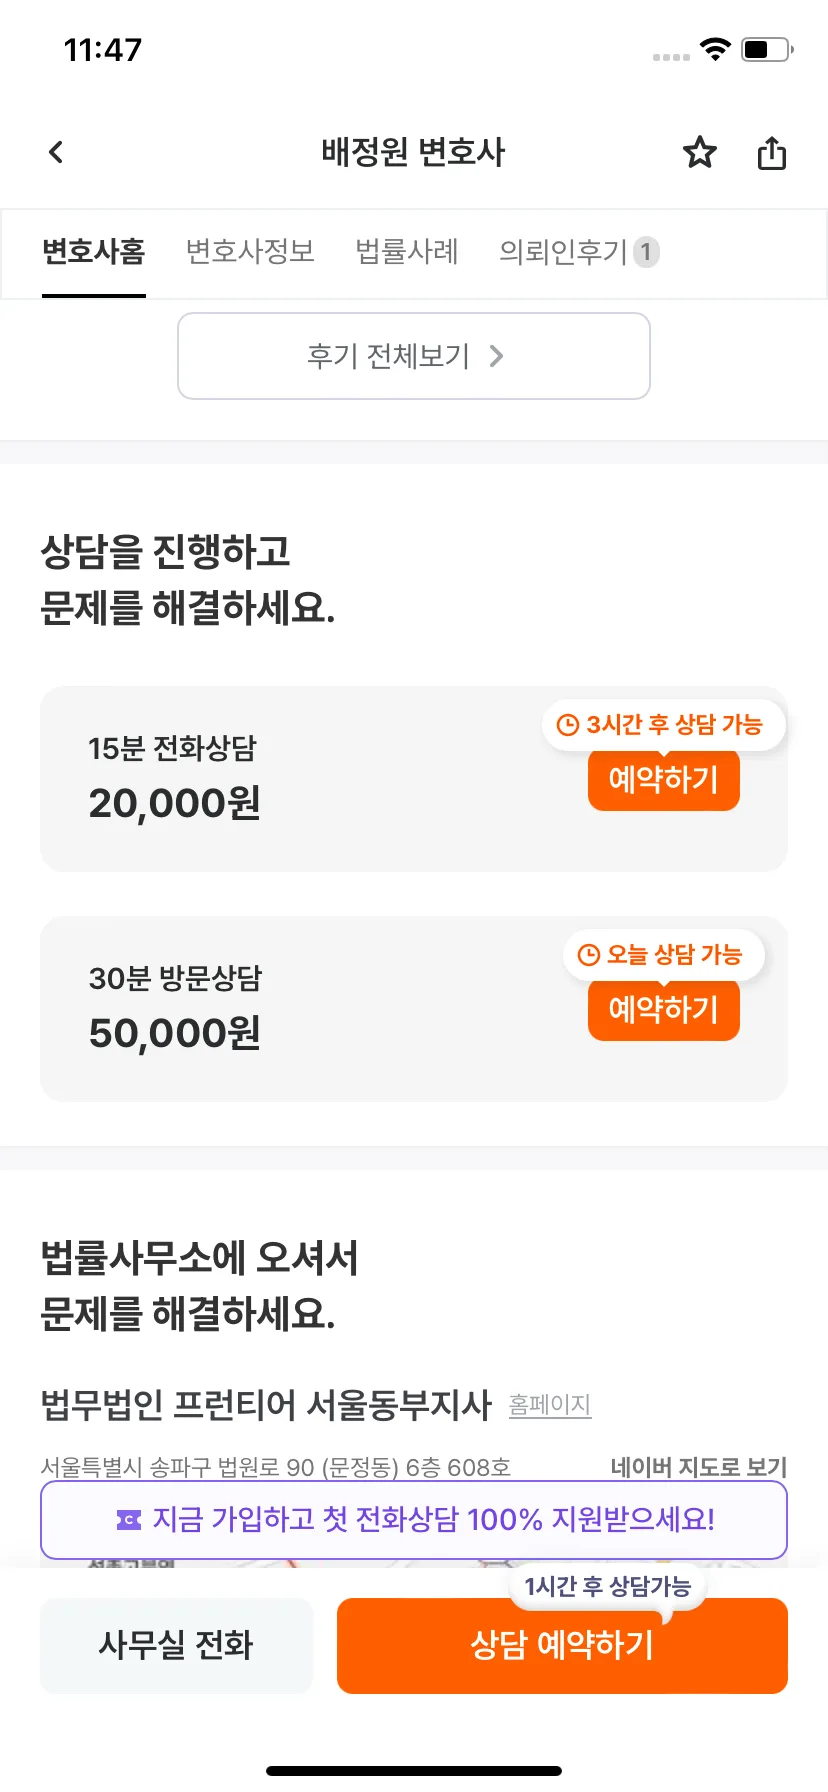Switch to the 변호사정보 tab
The height and width of the screenshot is (1792, 828).
(x=250, y=251)
